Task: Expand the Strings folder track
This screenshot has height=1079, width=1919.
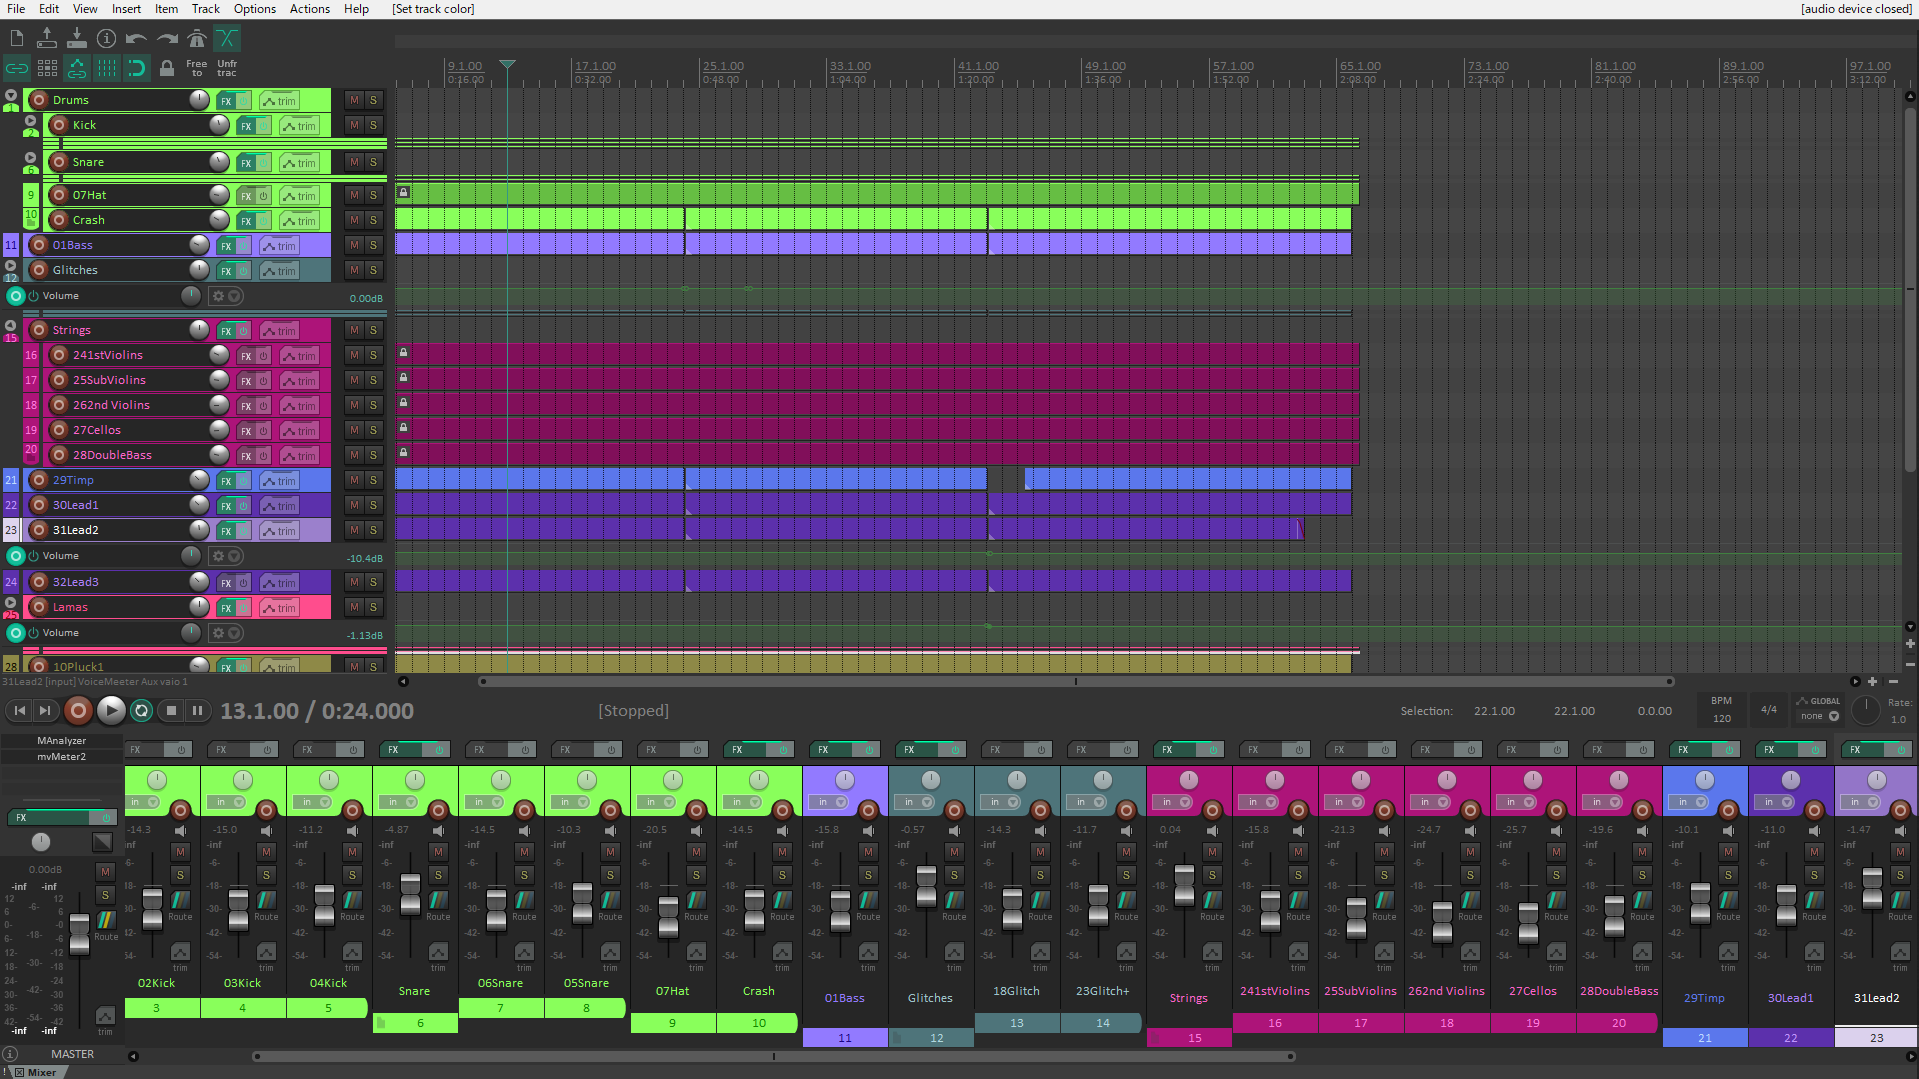Action: (11, 326)
